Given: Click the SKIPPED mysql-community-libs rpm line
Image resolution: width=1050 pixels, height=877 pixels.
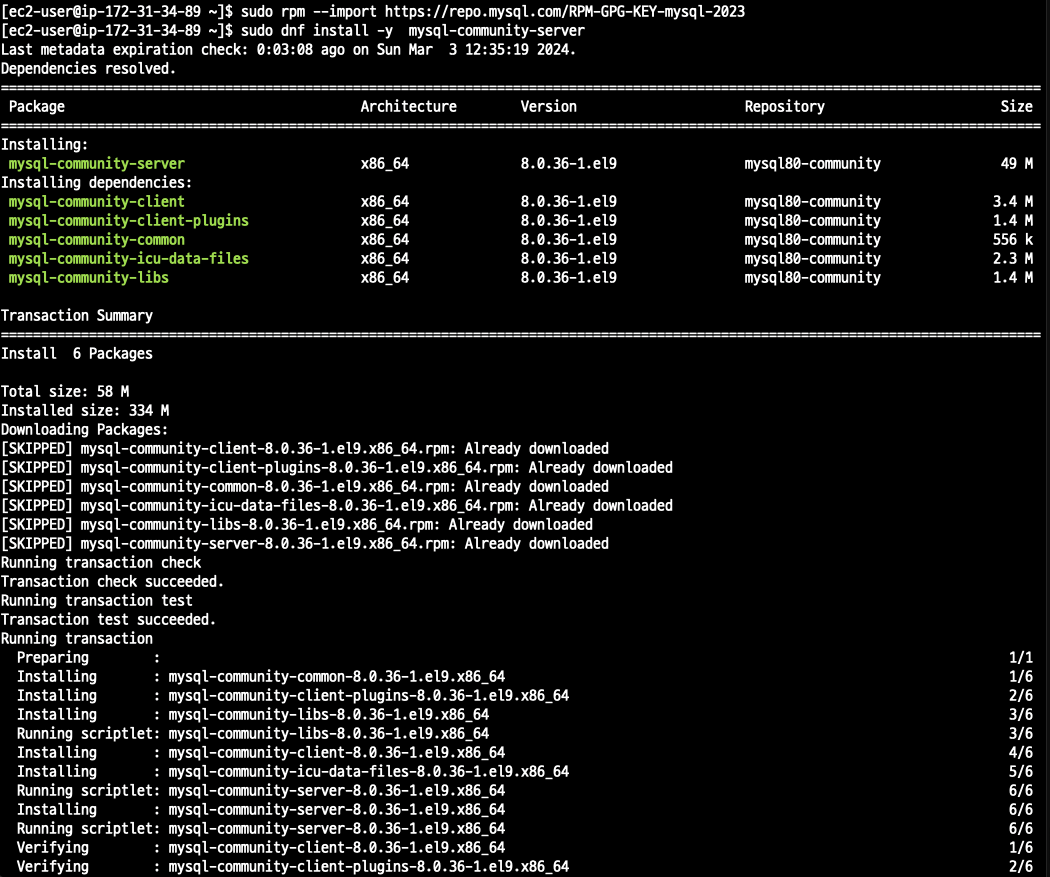Looking at the screenshot, I should pos(297,524).
